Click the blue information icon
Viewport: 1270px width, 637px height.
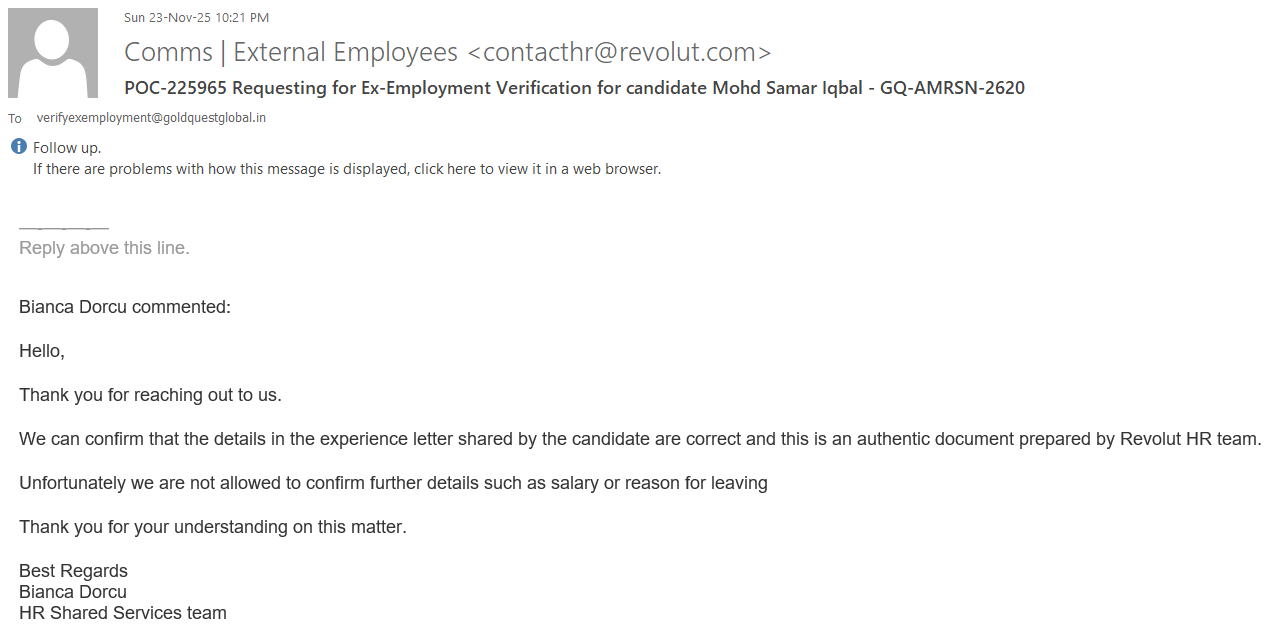19,147
